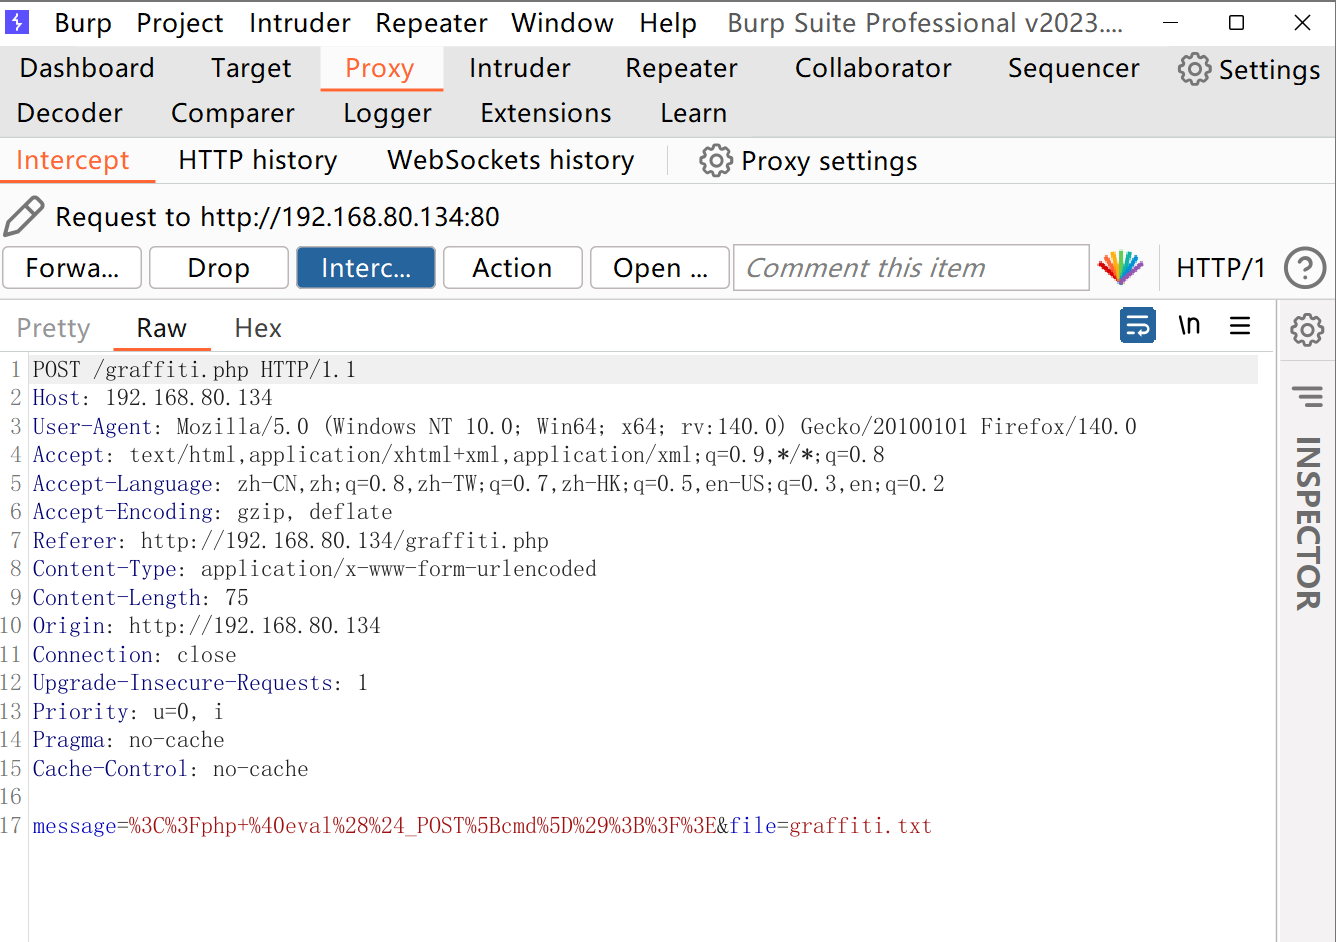
Task: Forward the intercepted request
Action: 72,268
